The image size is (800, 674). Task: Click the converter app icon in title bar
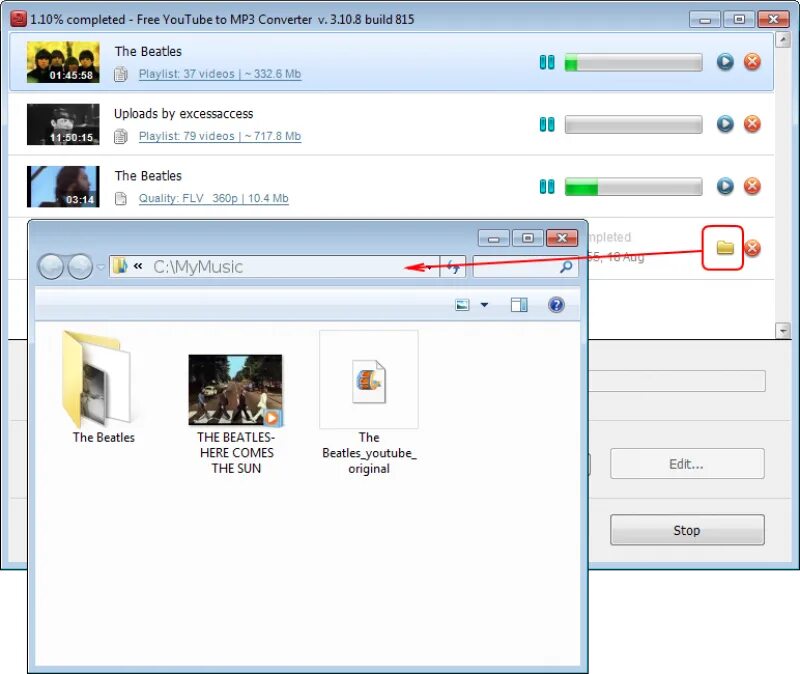(x=18, y=19)
